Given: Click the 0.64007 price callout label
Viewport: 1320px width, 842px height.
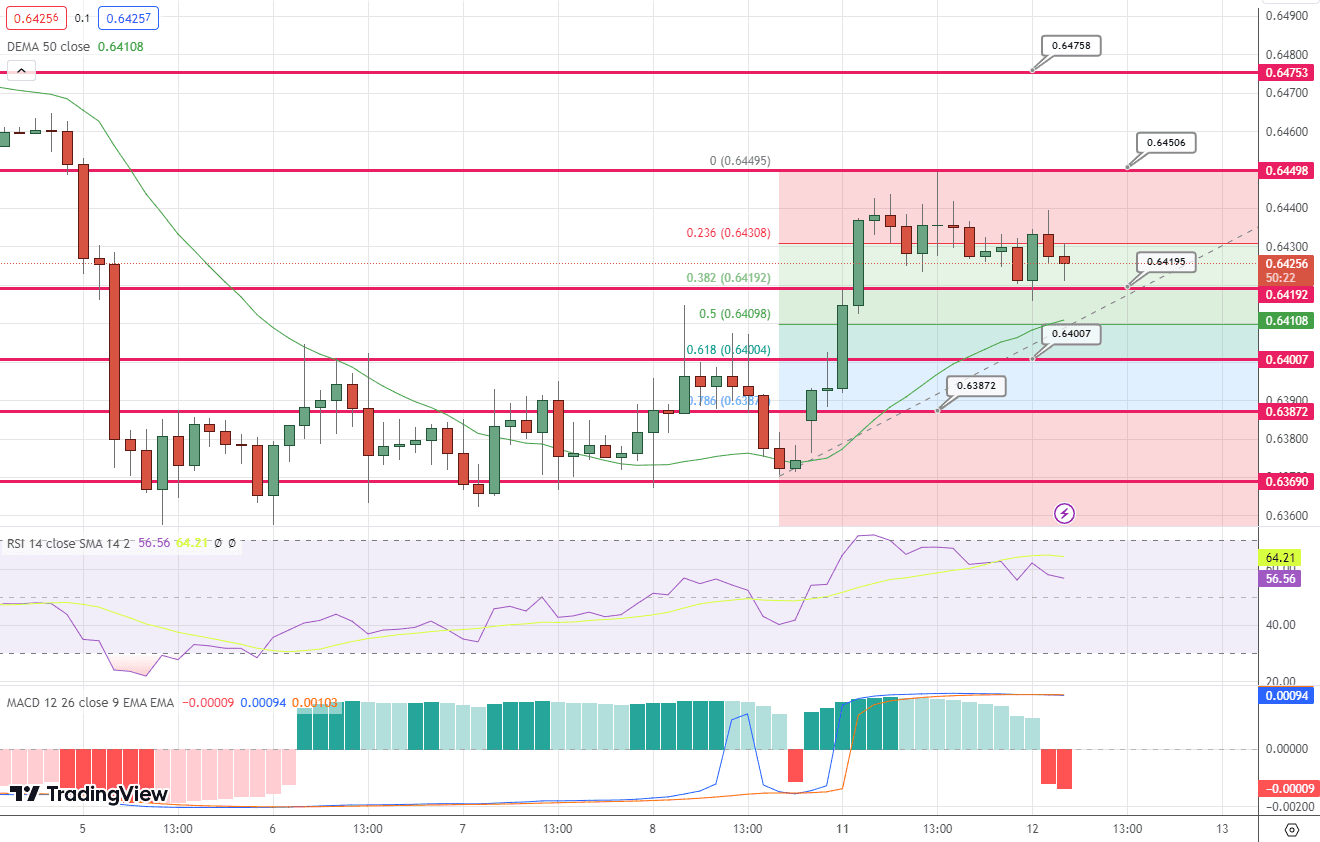Looking at the screenshot, I should pyautogui.click(x=1071, y=334).
